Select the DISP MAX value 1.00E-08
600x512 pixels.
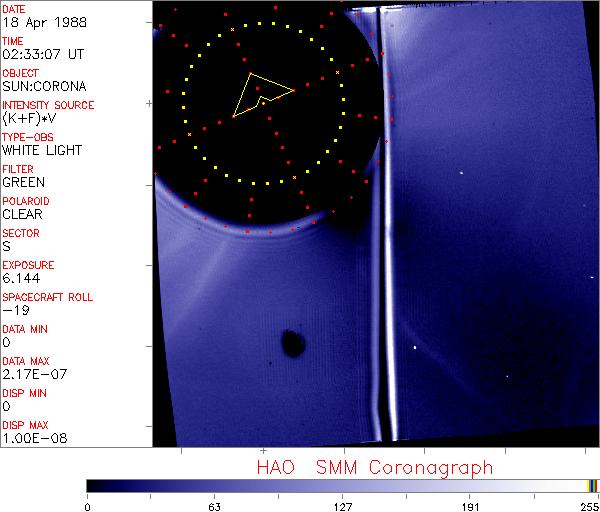coord(31,438)
